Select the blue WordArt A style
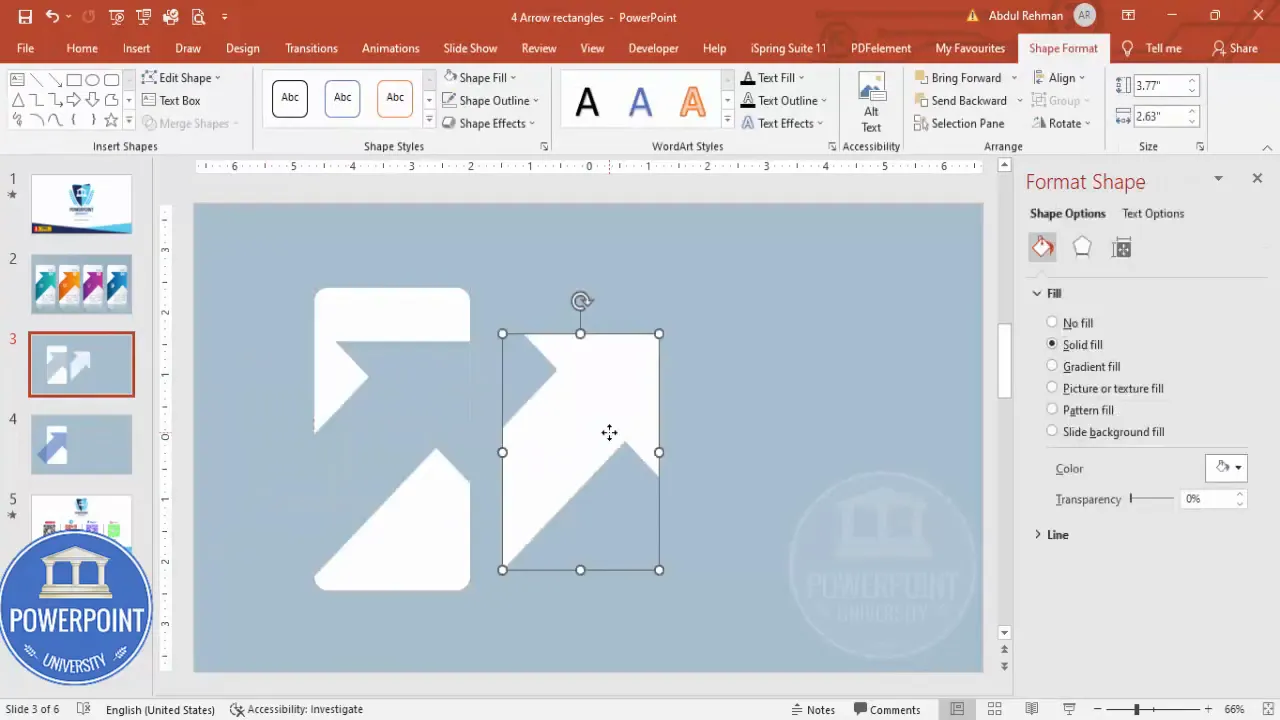 point(640,100)
